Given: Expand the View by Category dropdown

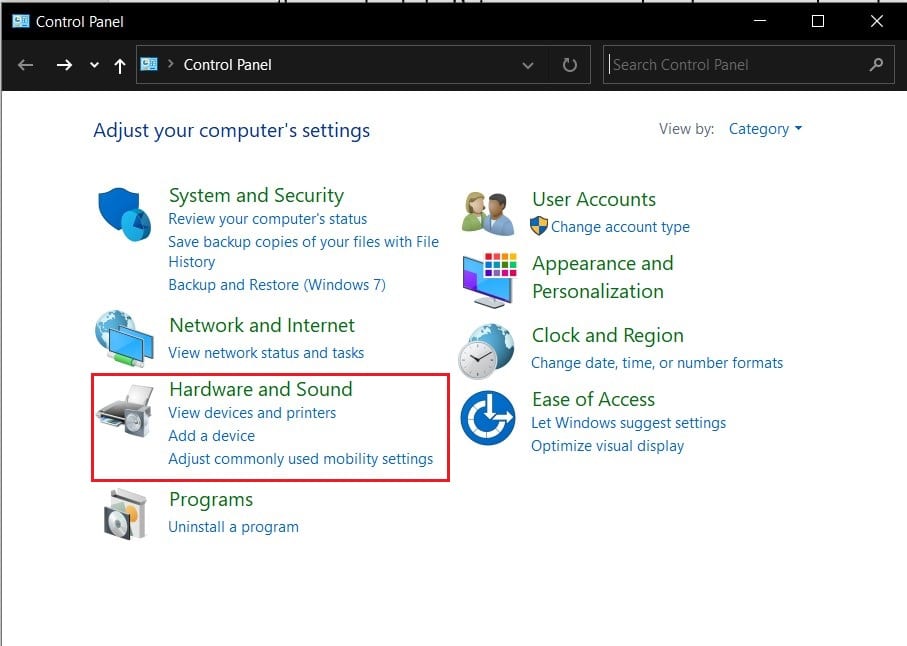Looking at the screenshot, I should click(x=765, y=129).
